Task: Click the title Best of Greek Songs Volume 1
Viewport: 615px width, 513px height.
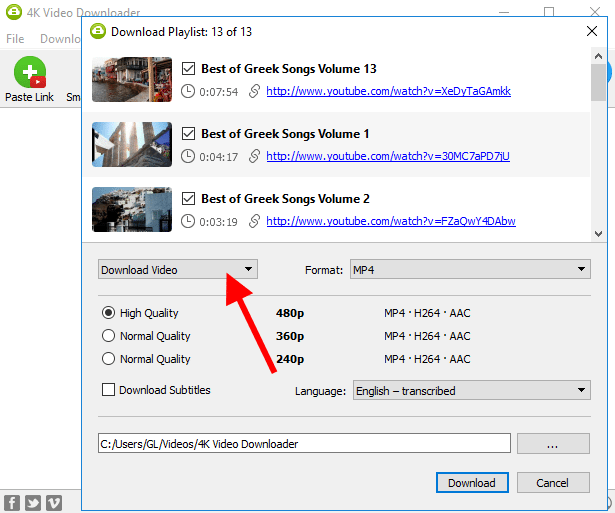Action: [x=285, y=134]
